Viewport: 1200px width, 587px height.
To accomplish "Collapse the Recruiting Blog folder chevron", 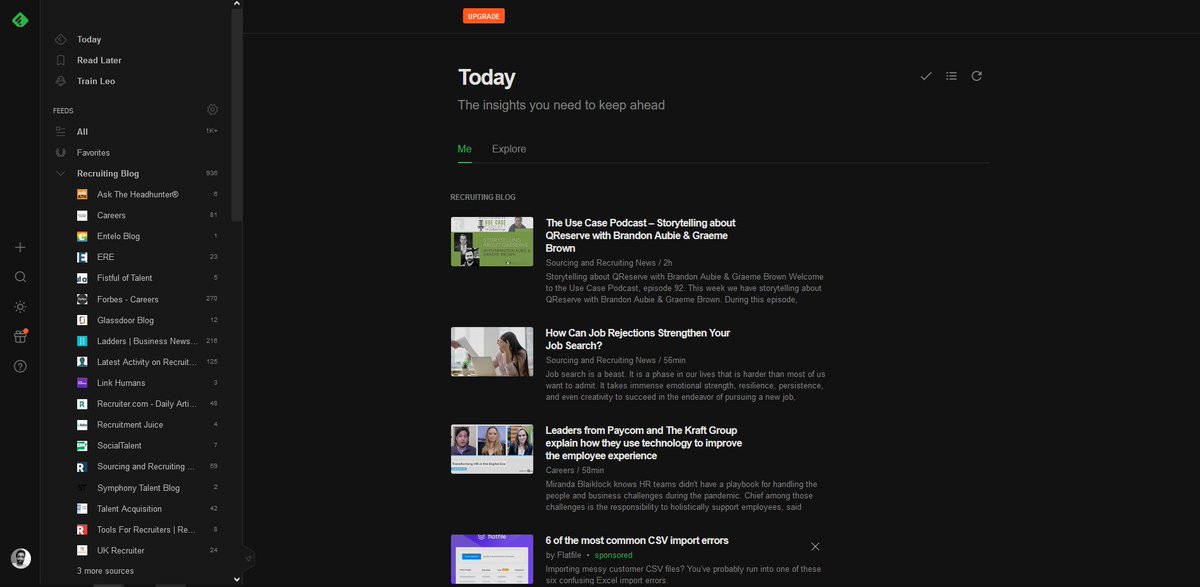I will (x=61, y=174).
